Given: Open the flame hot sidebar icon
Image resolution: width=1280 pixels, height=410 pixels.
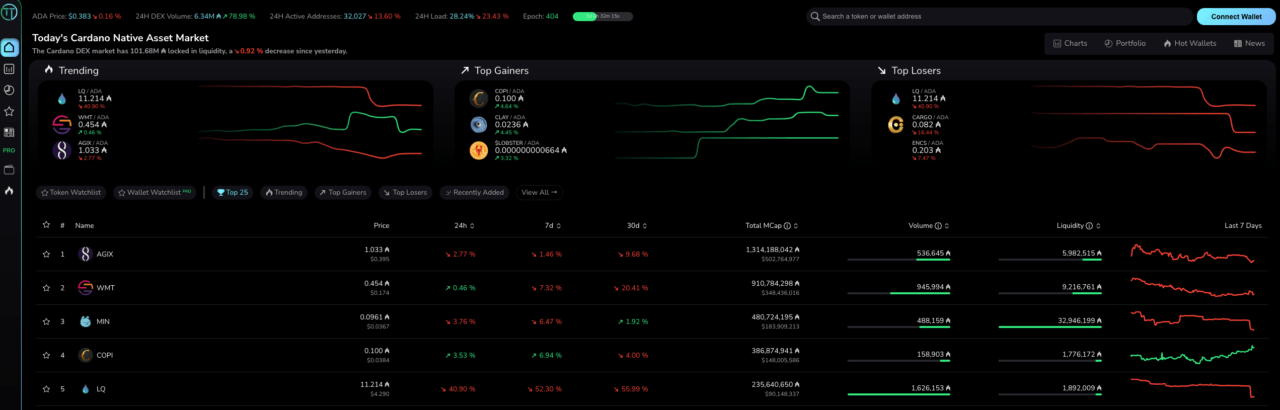Looking at the screenshot, I should 9,190.
